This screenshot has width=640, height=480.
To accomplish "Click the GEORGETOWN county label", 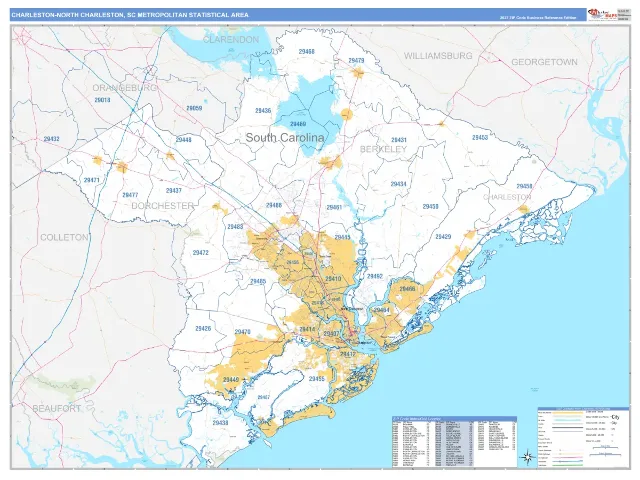I will click(x=544, y=62).
